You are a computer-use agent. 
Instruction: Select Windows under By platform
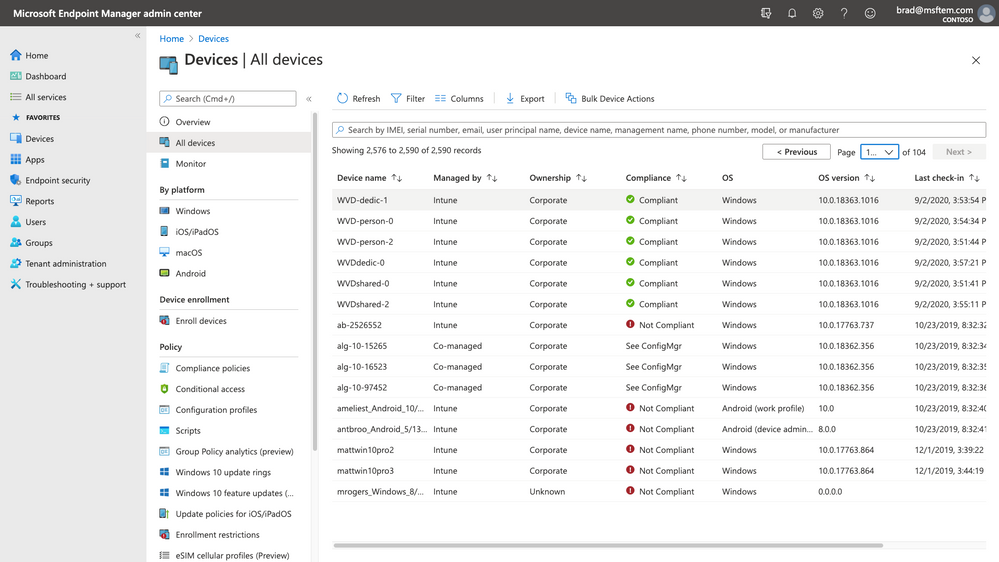192,211
